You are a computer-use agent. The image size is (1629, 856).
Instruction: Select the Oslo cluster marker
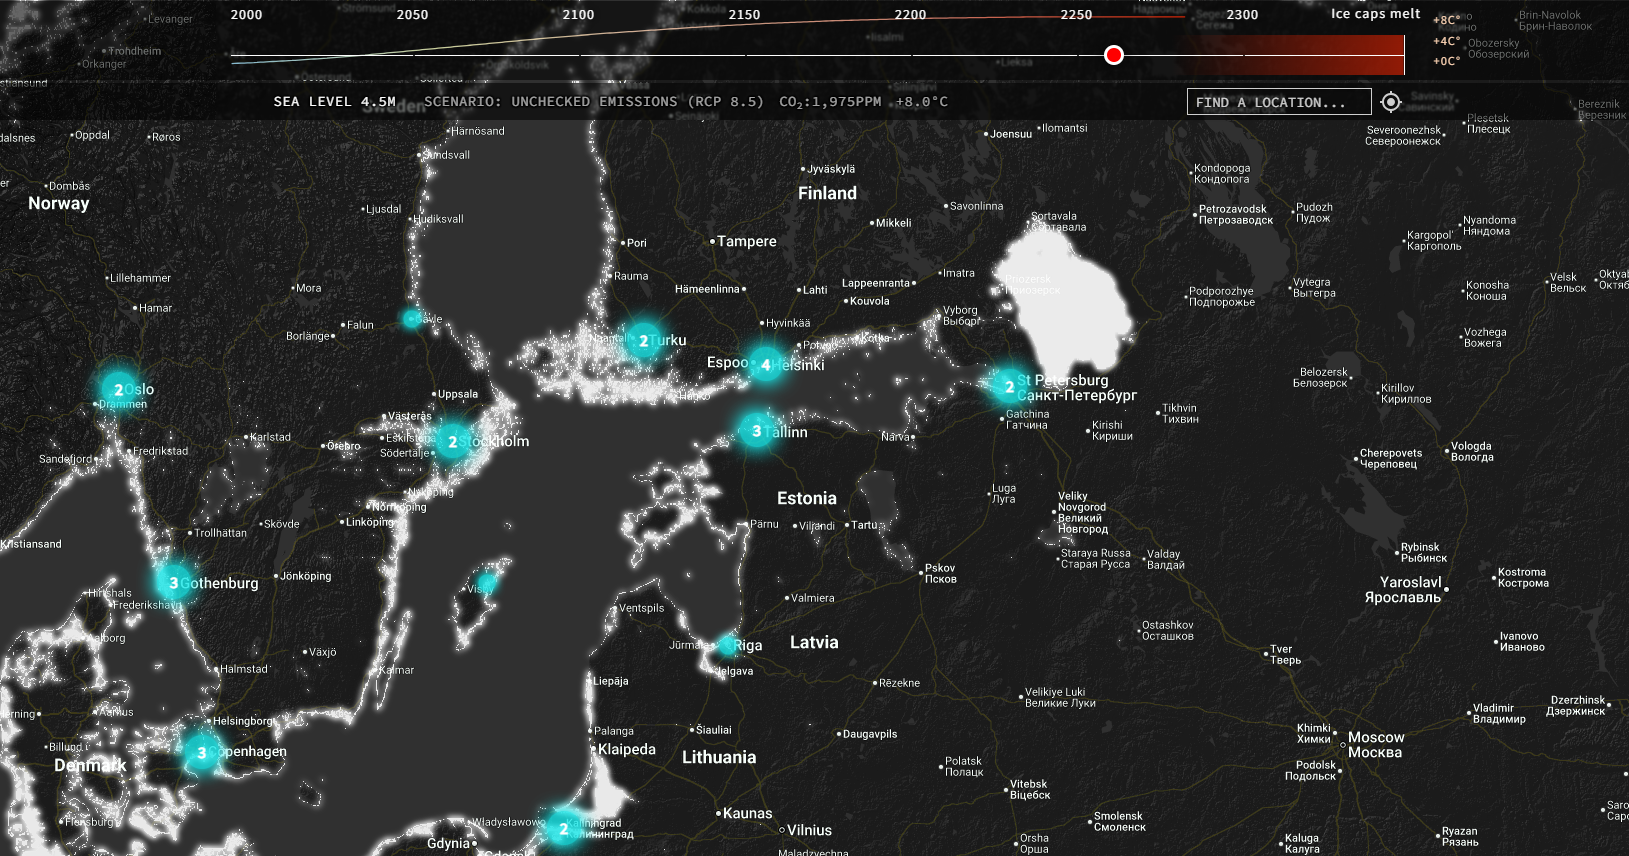[119, 390]
